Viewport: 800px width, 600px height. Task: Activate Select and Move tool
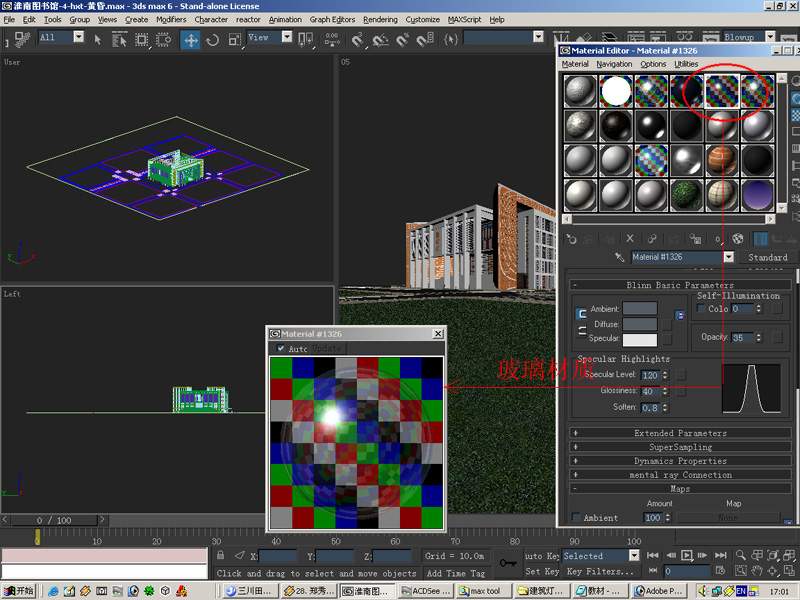click(191, 39)
